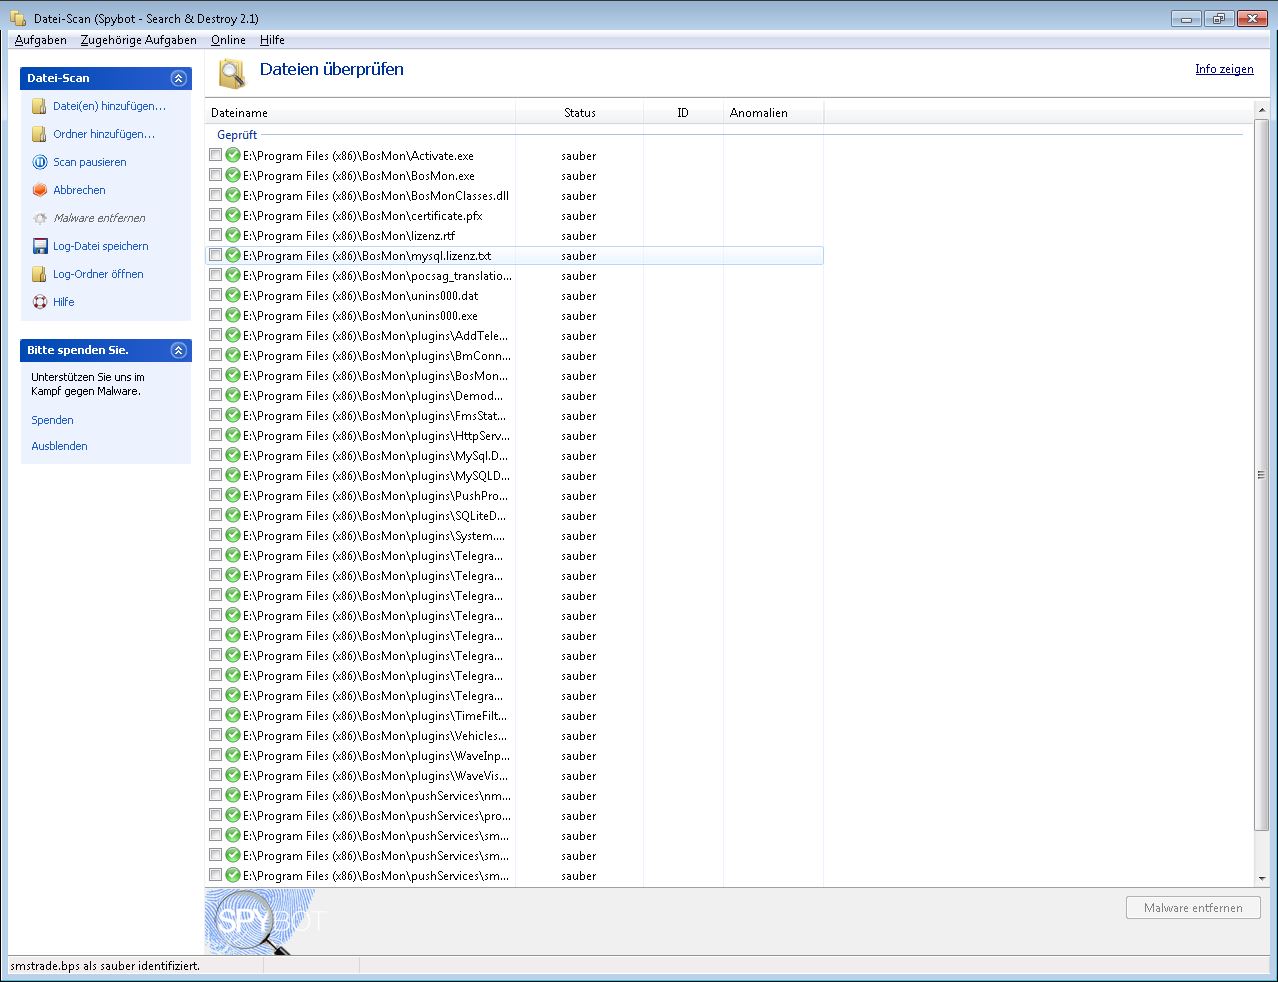Follow the Spenden link
The height and width of the screenshot is (982, 1278).
[52, 420]
